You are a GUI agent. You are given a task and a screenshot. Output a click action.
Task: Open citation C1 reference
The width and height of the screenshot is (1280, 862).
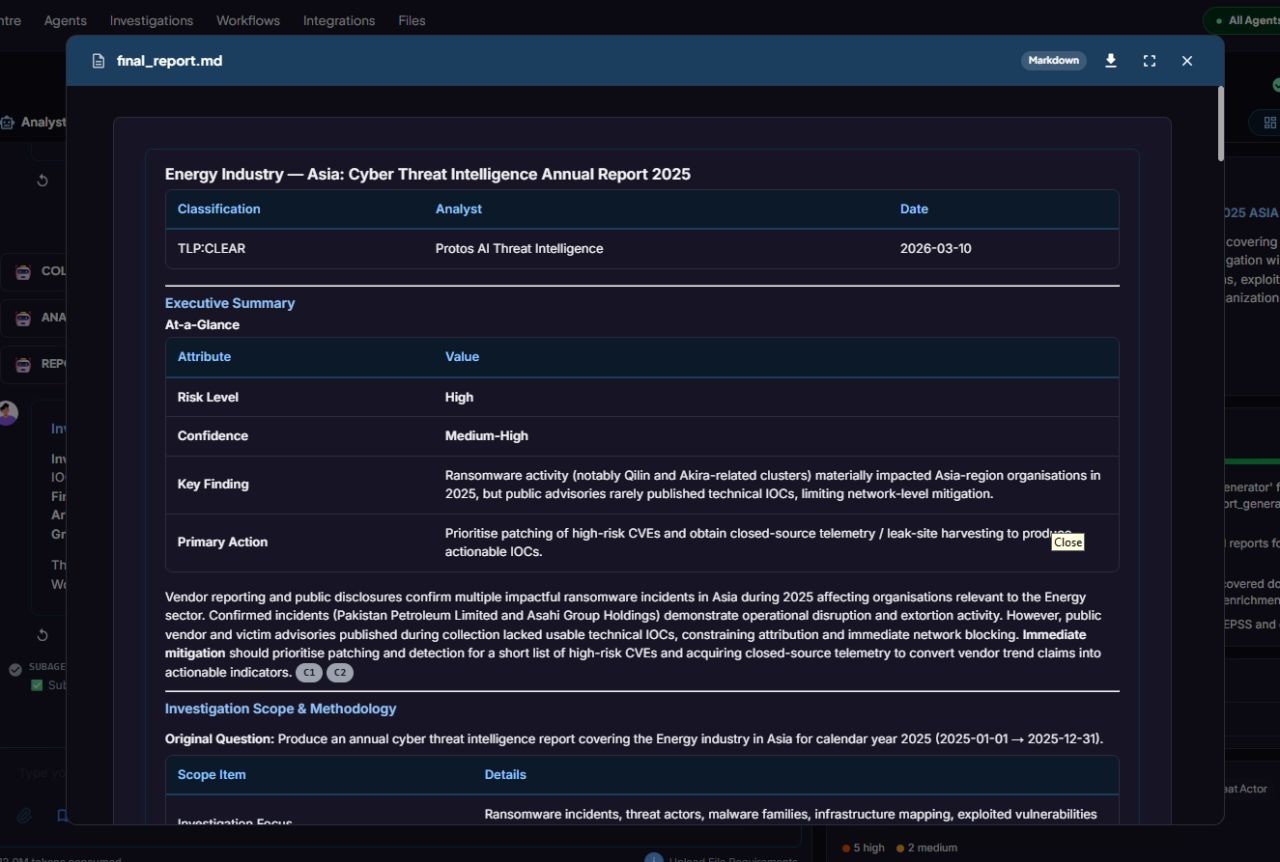[309, 673]
